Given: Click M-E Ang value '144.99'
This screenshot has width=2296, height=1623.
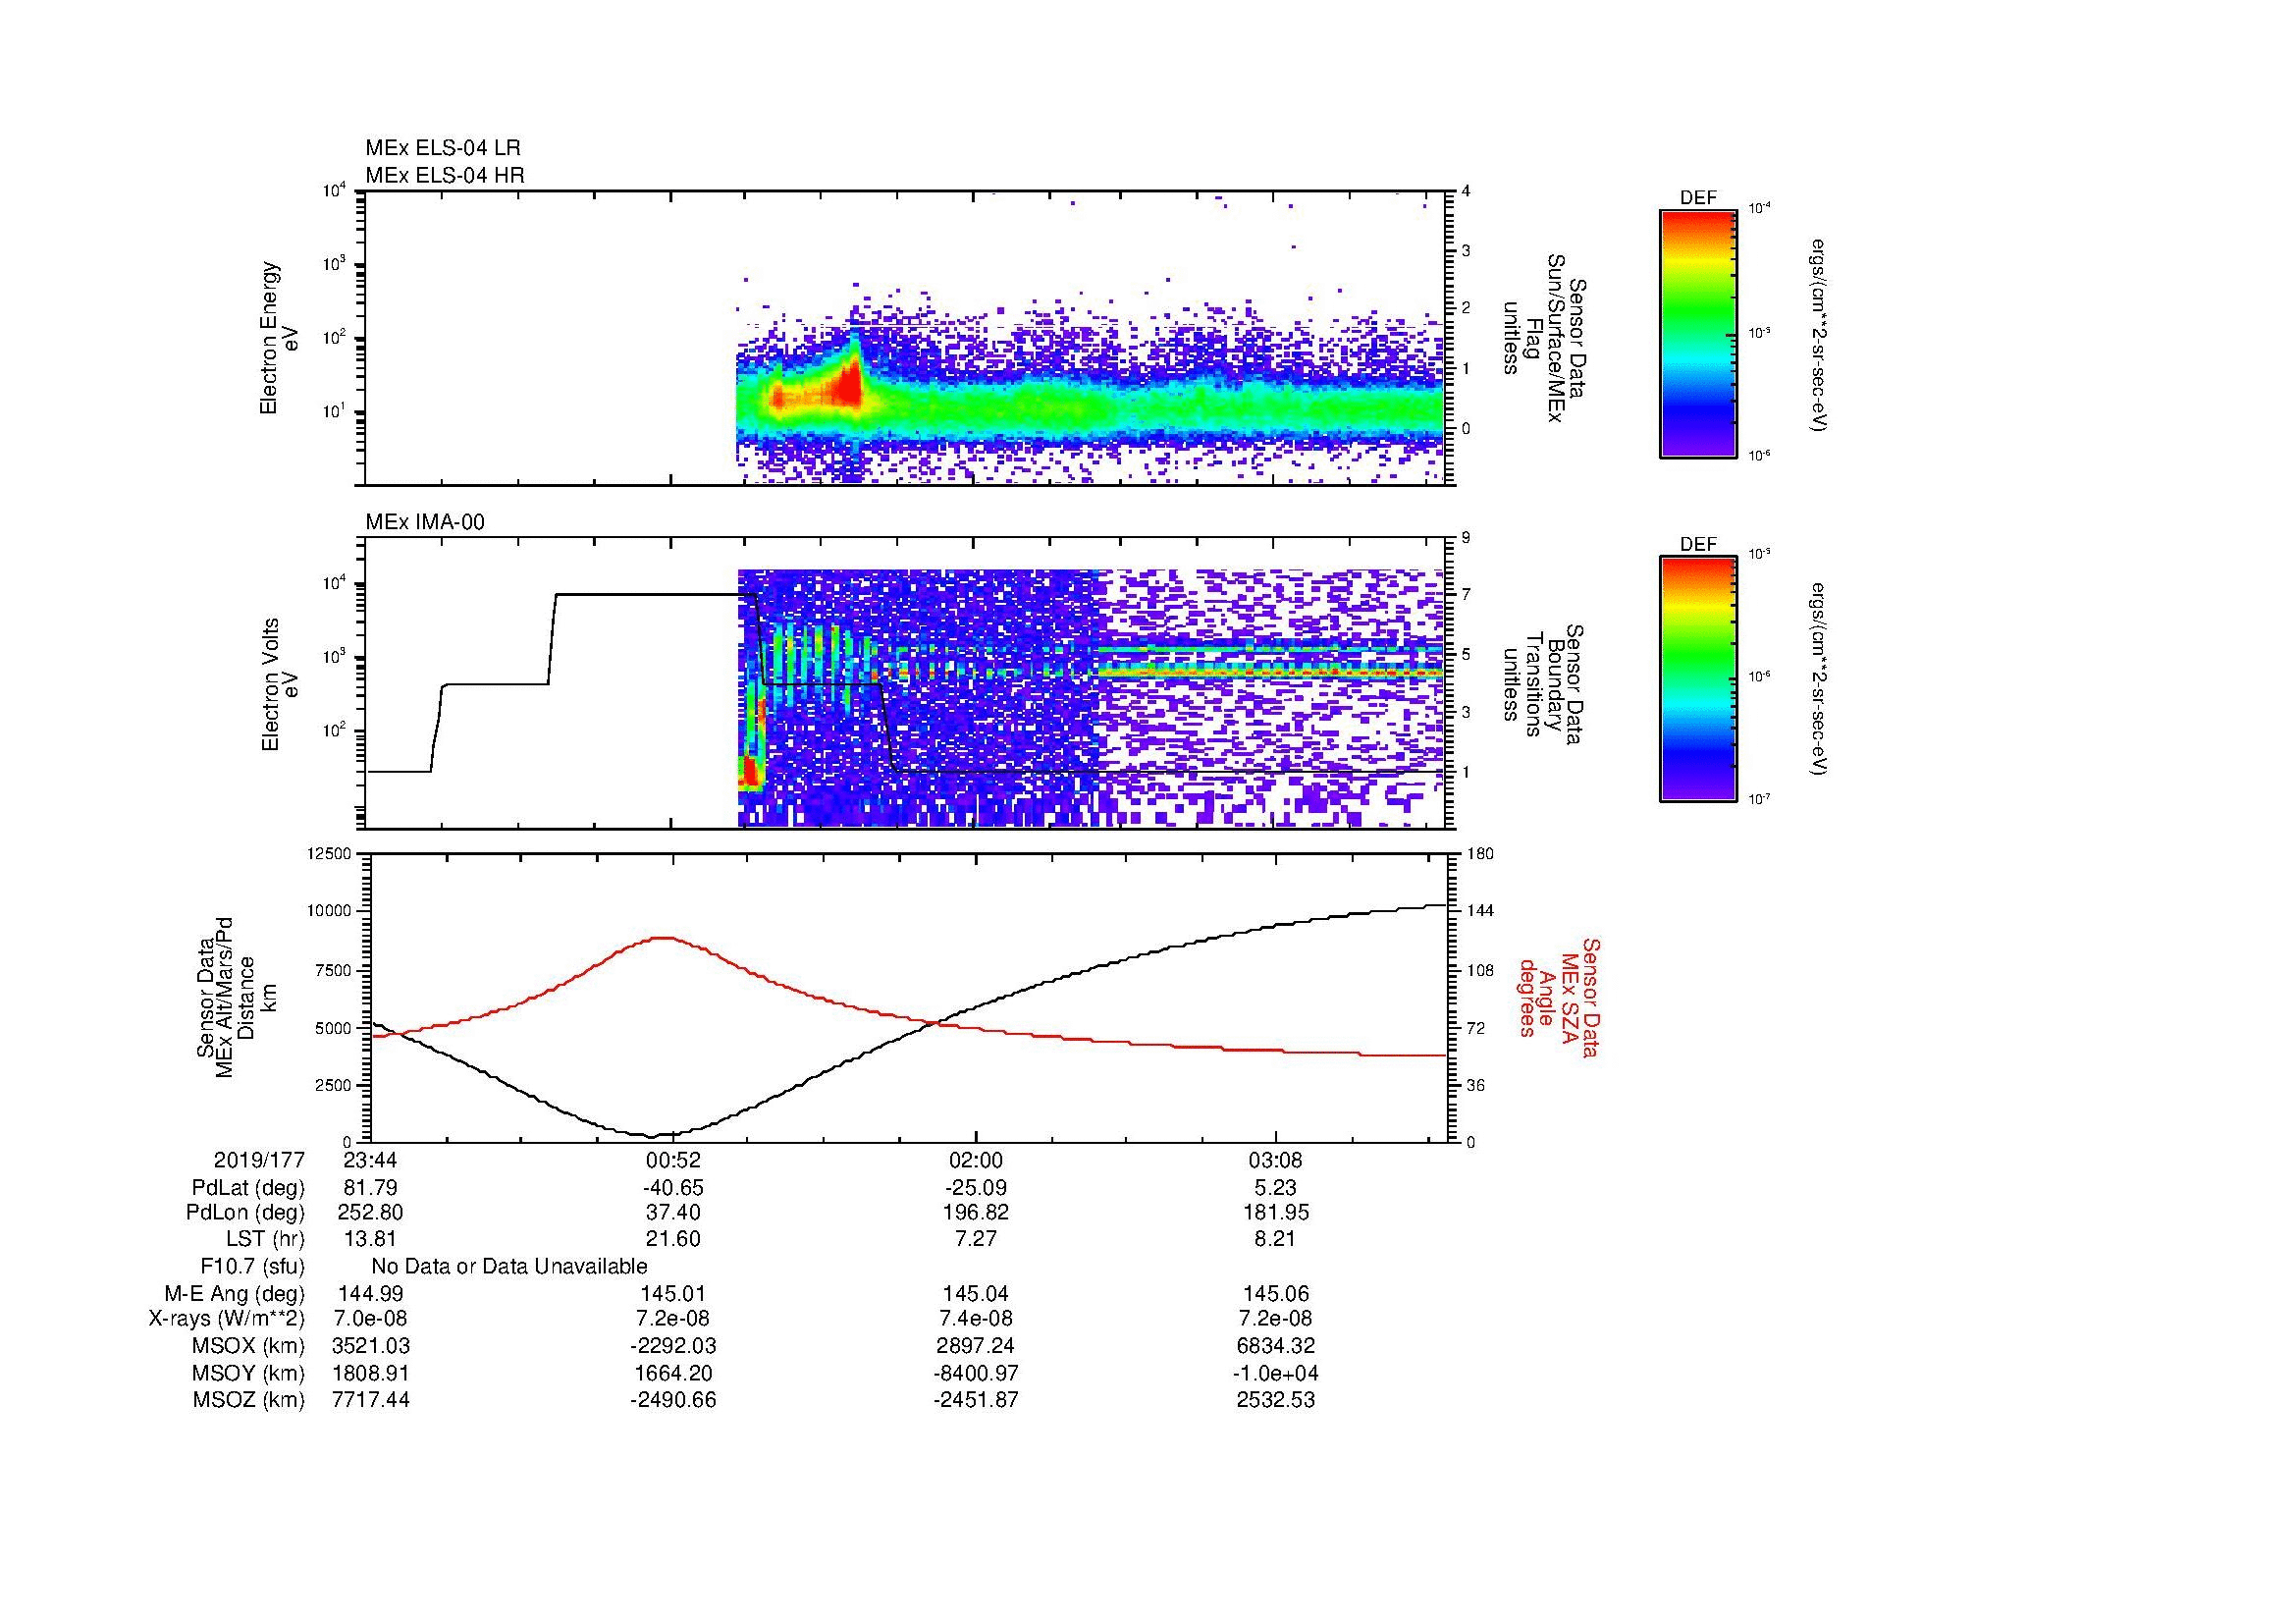Looking at the screenshot, I should click(x=370, y=1294).
